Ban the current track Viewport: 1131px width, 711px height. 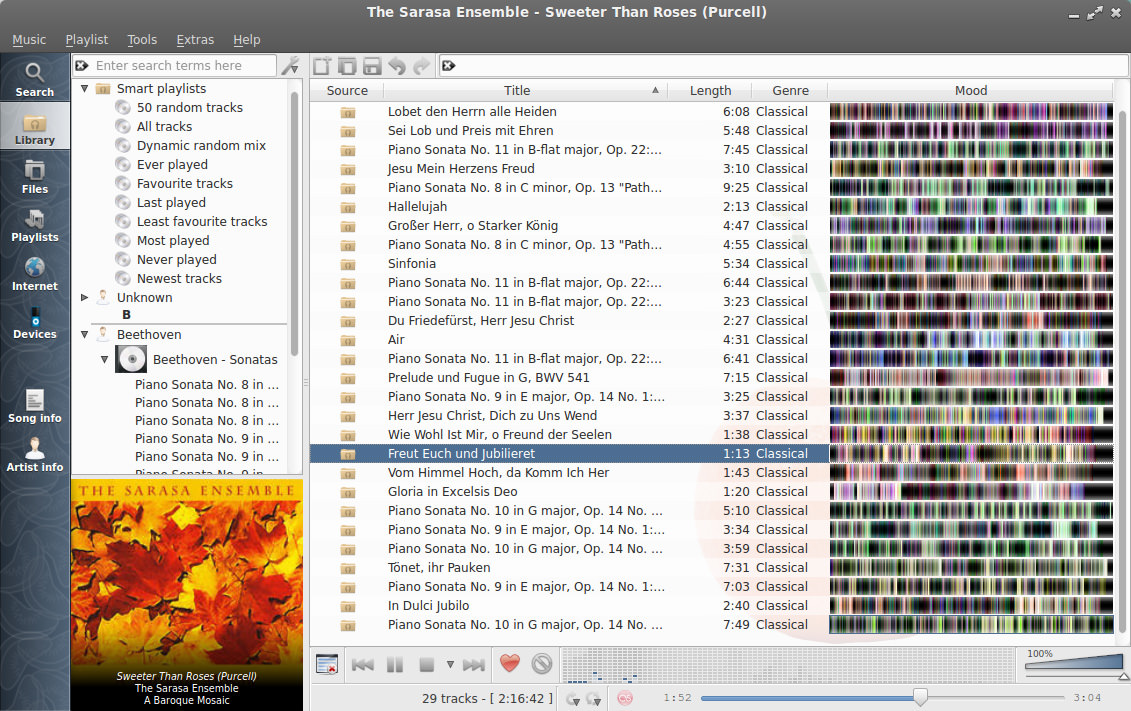(542, 663)
